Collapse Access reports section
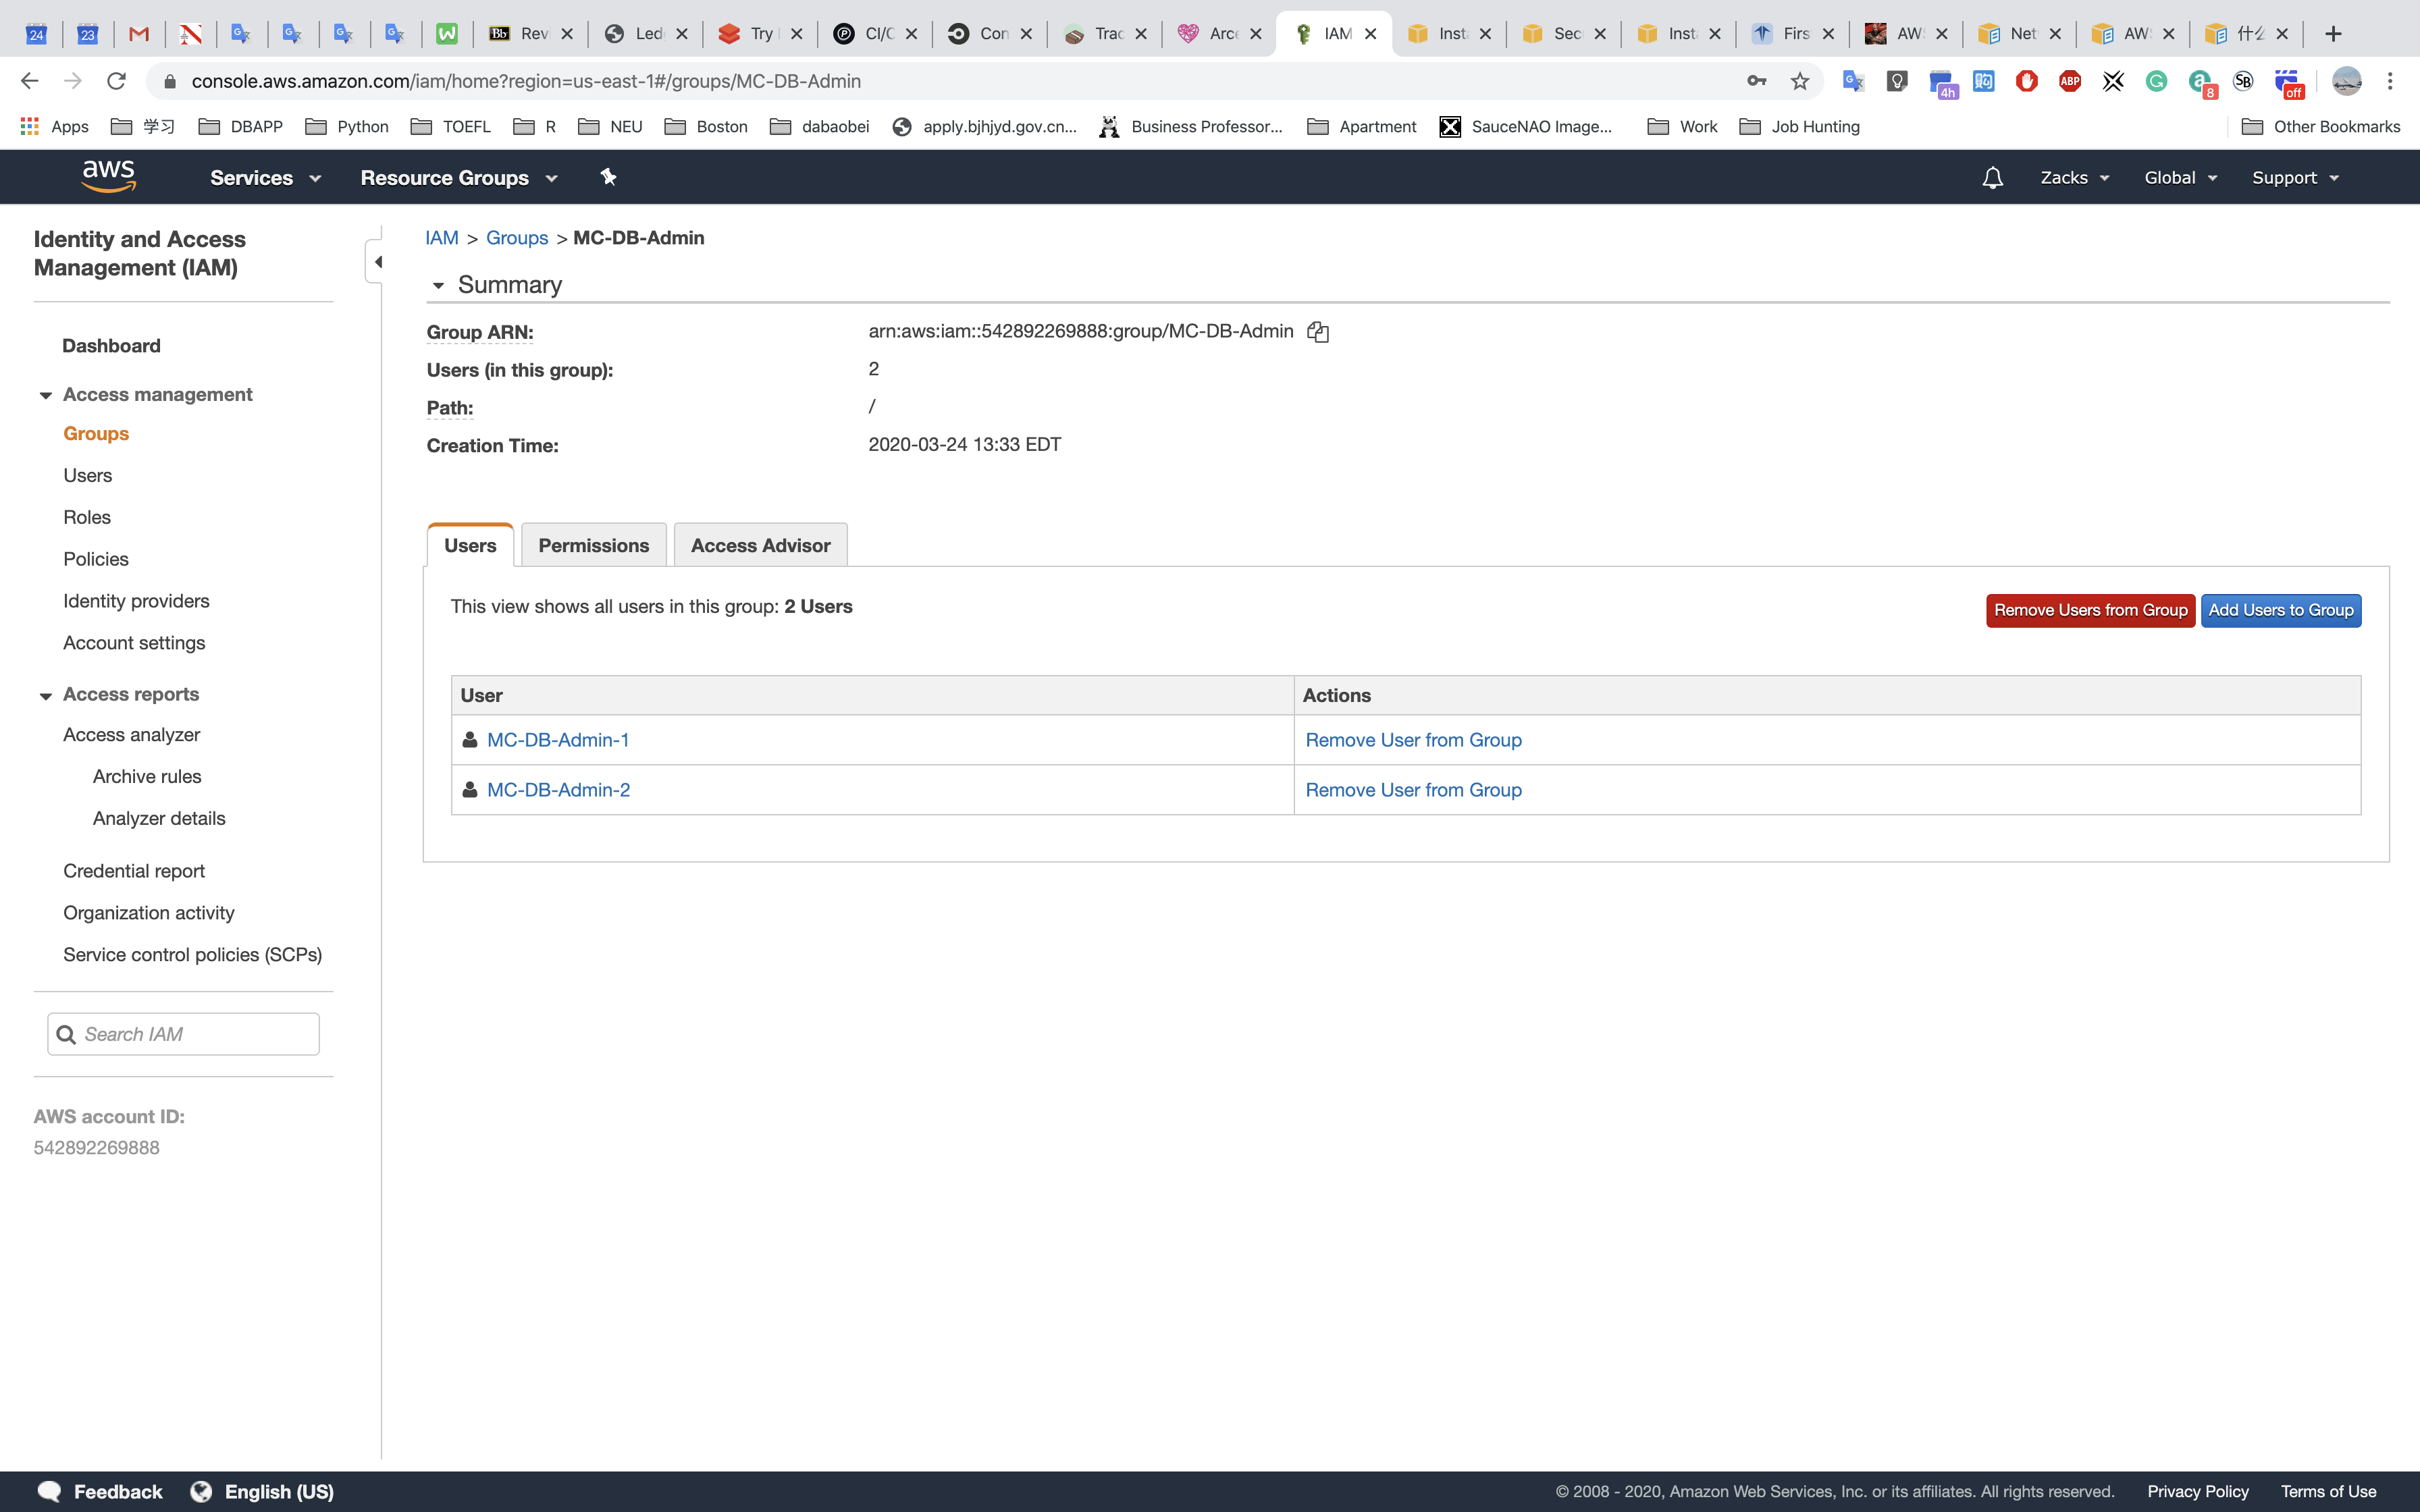 (x=46, y=695)
